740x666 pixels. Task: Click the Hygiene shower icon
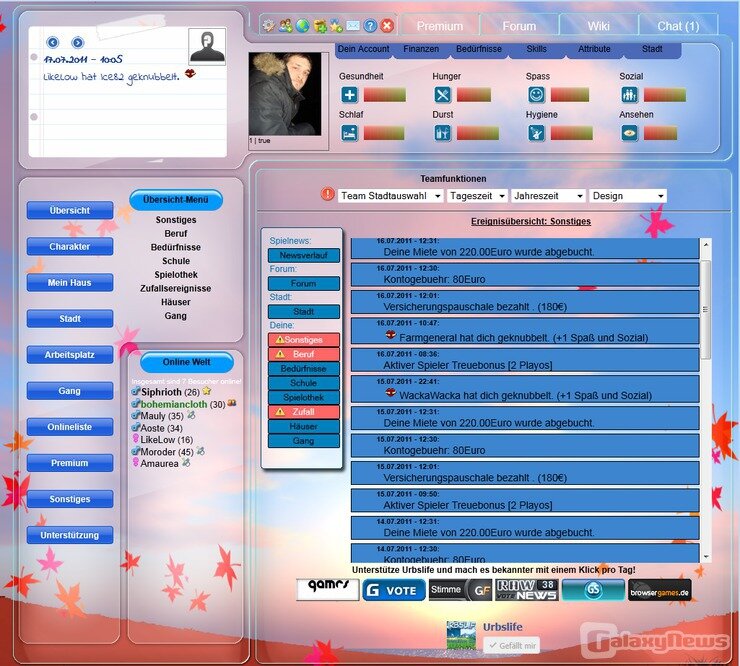(x=536, y=133)
